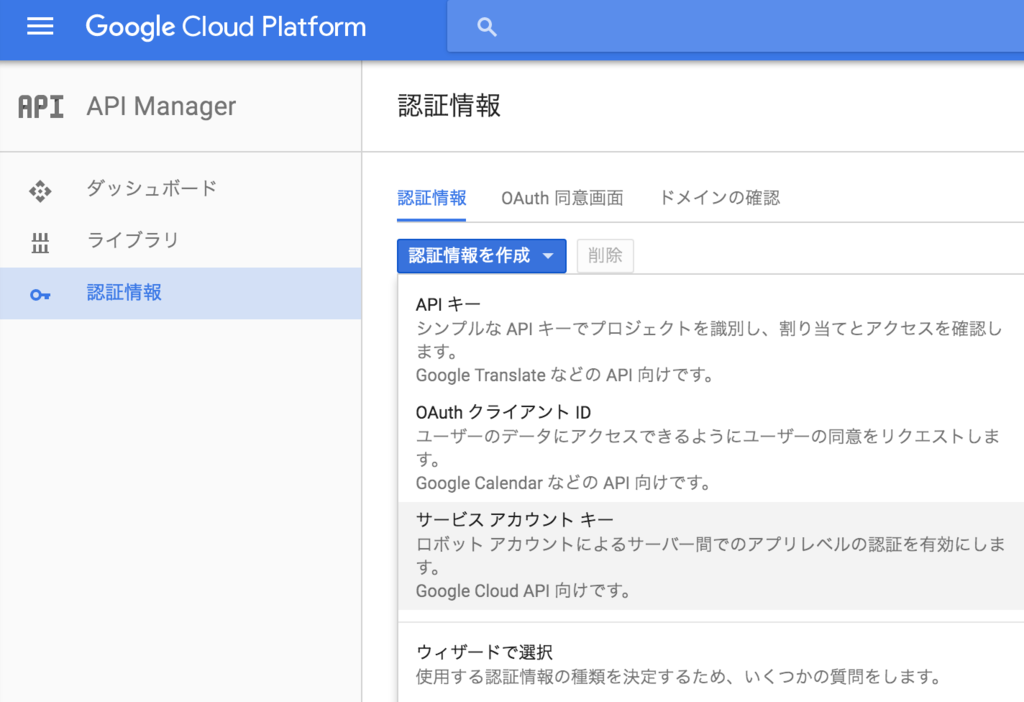Open the 認証情報を作成 button menu

[470, 256]
